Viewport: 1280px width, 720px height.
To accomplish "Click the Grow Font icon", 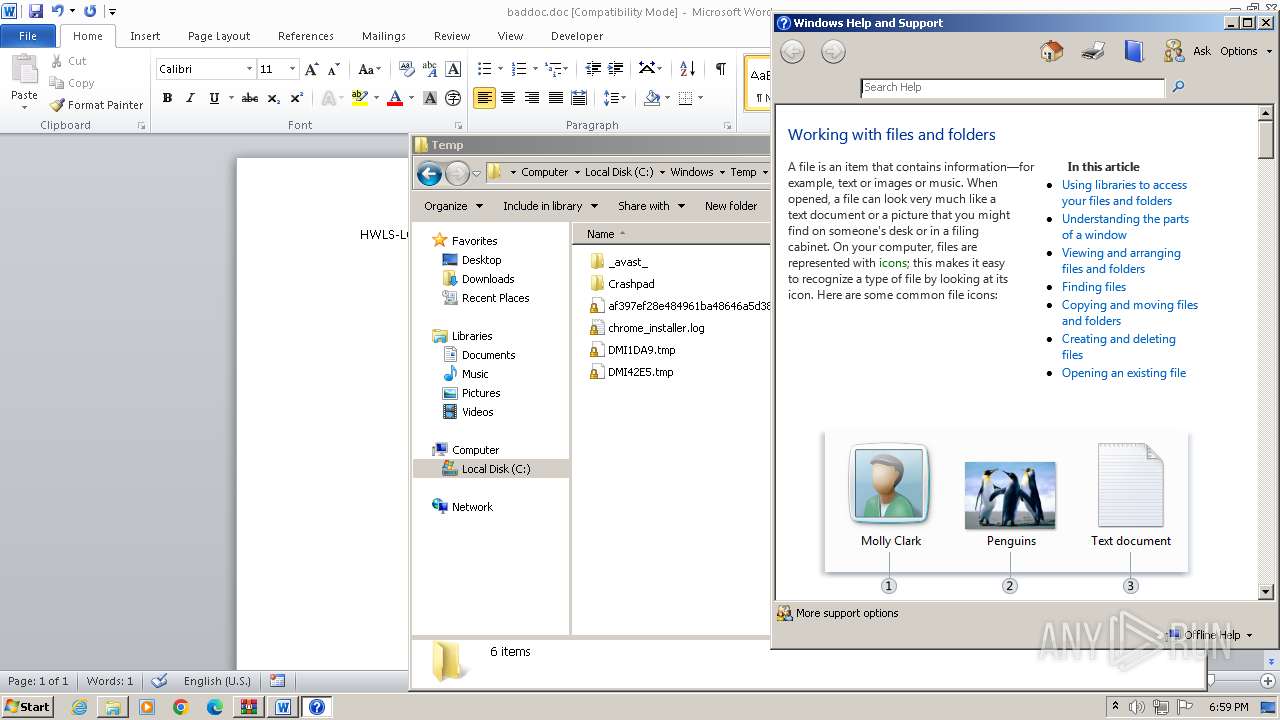I will pos(311,69).
